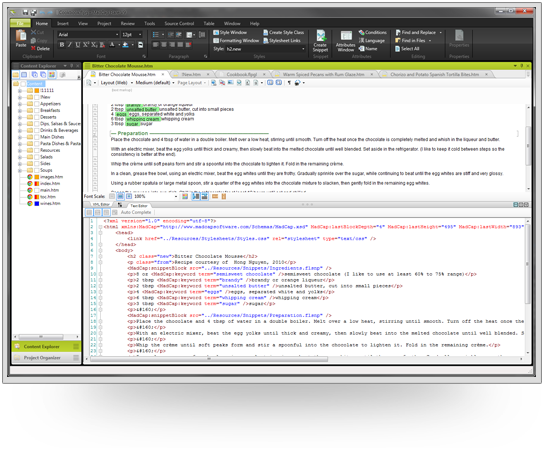Click the Content Explorer pane button at bottom
544x450 pixels.
pyautogui.click(x=46, y=346)
